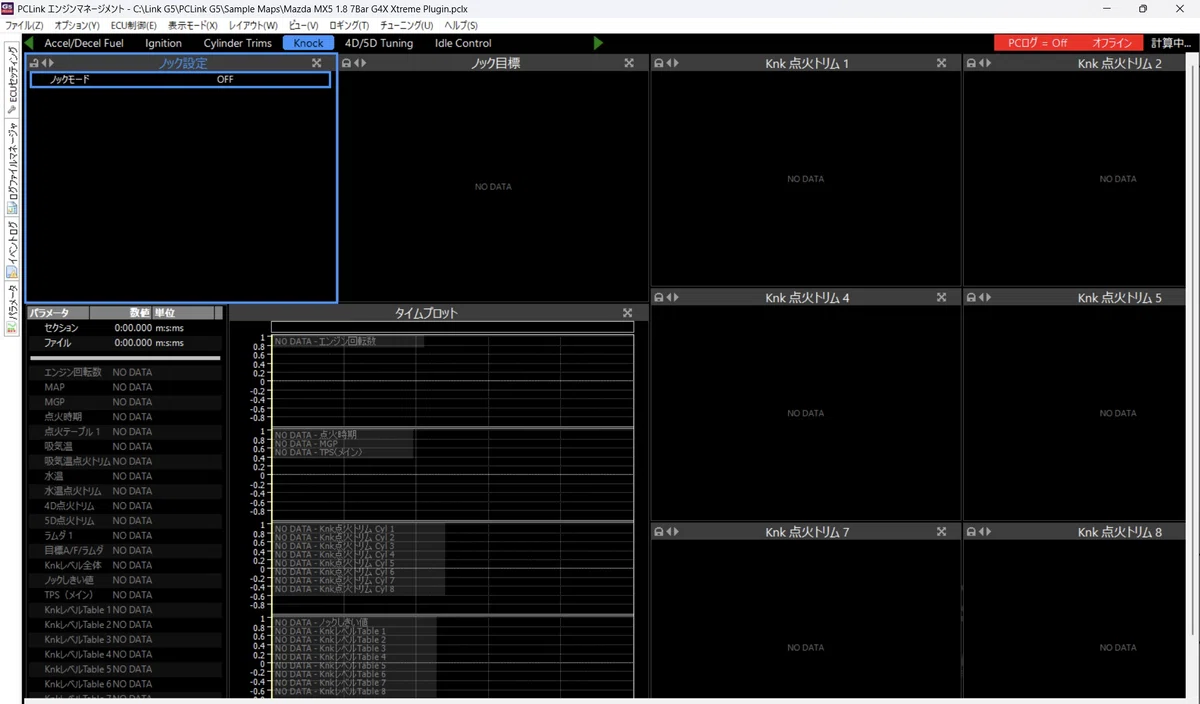
Task: Go to the previous page with the green left arrow
Action: [29, 43]
